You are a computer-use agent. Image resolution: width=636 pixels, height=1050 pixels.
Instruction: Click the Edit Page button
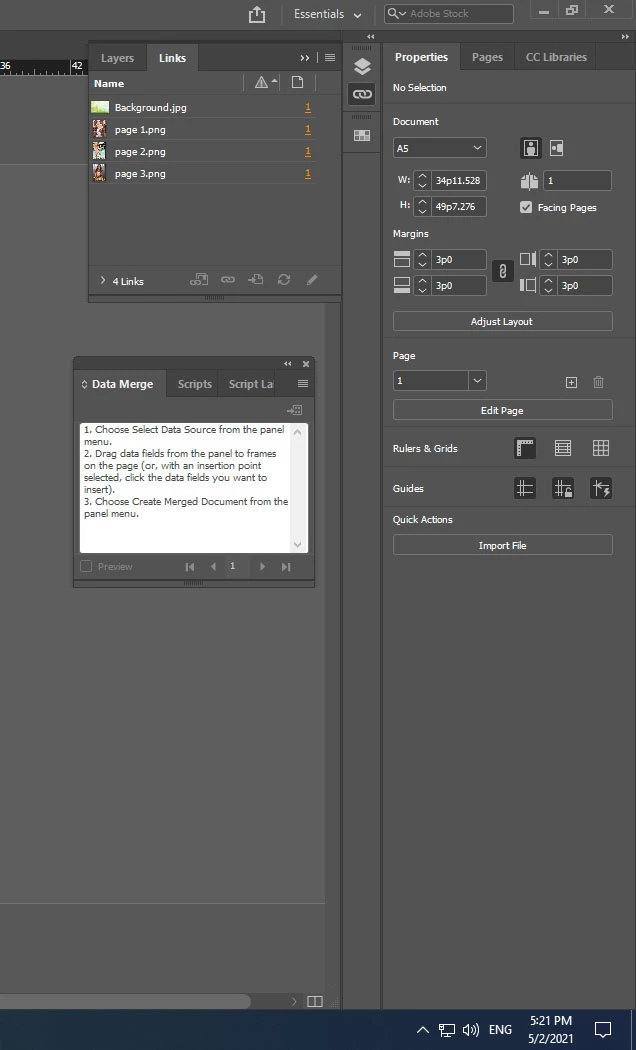pos(502,410)
